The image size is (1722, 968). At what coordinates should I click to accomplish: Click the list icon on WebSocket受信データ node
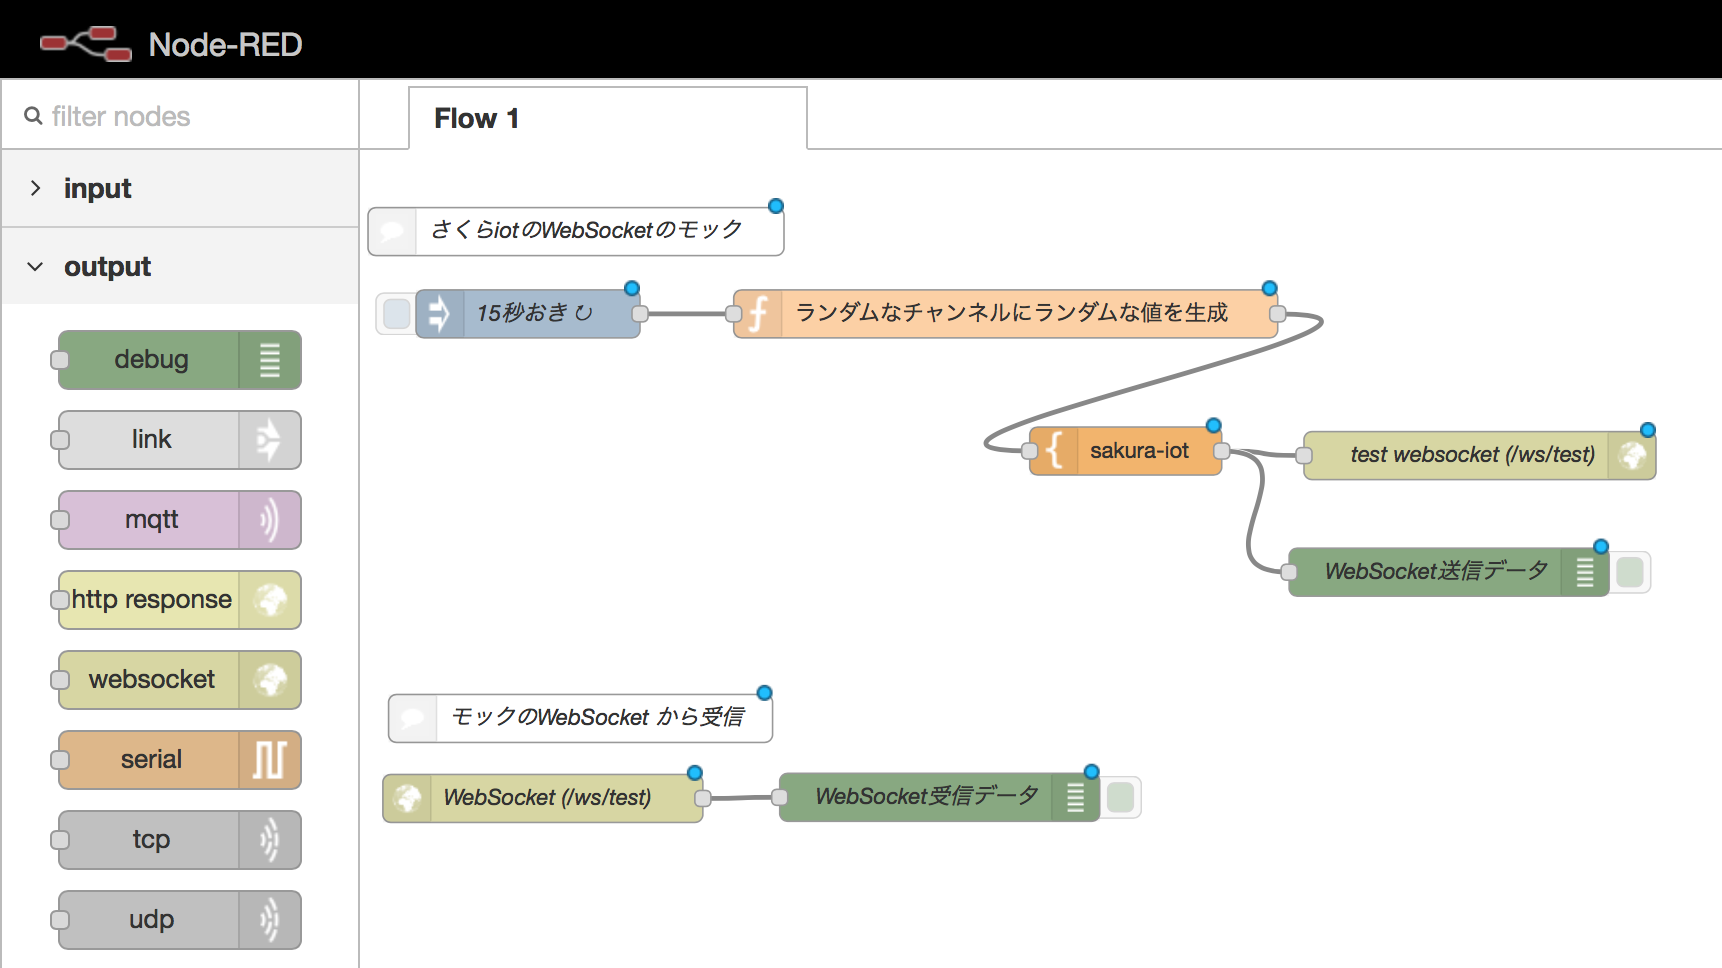click(1076, 797)
